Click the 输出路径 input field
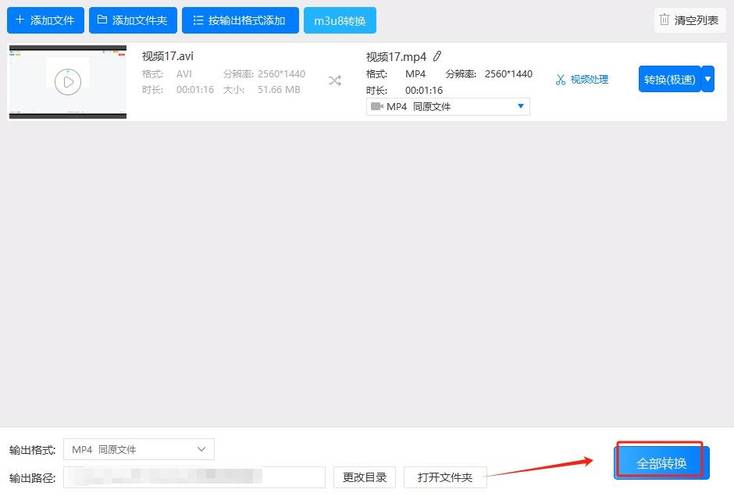 (194, 477)
